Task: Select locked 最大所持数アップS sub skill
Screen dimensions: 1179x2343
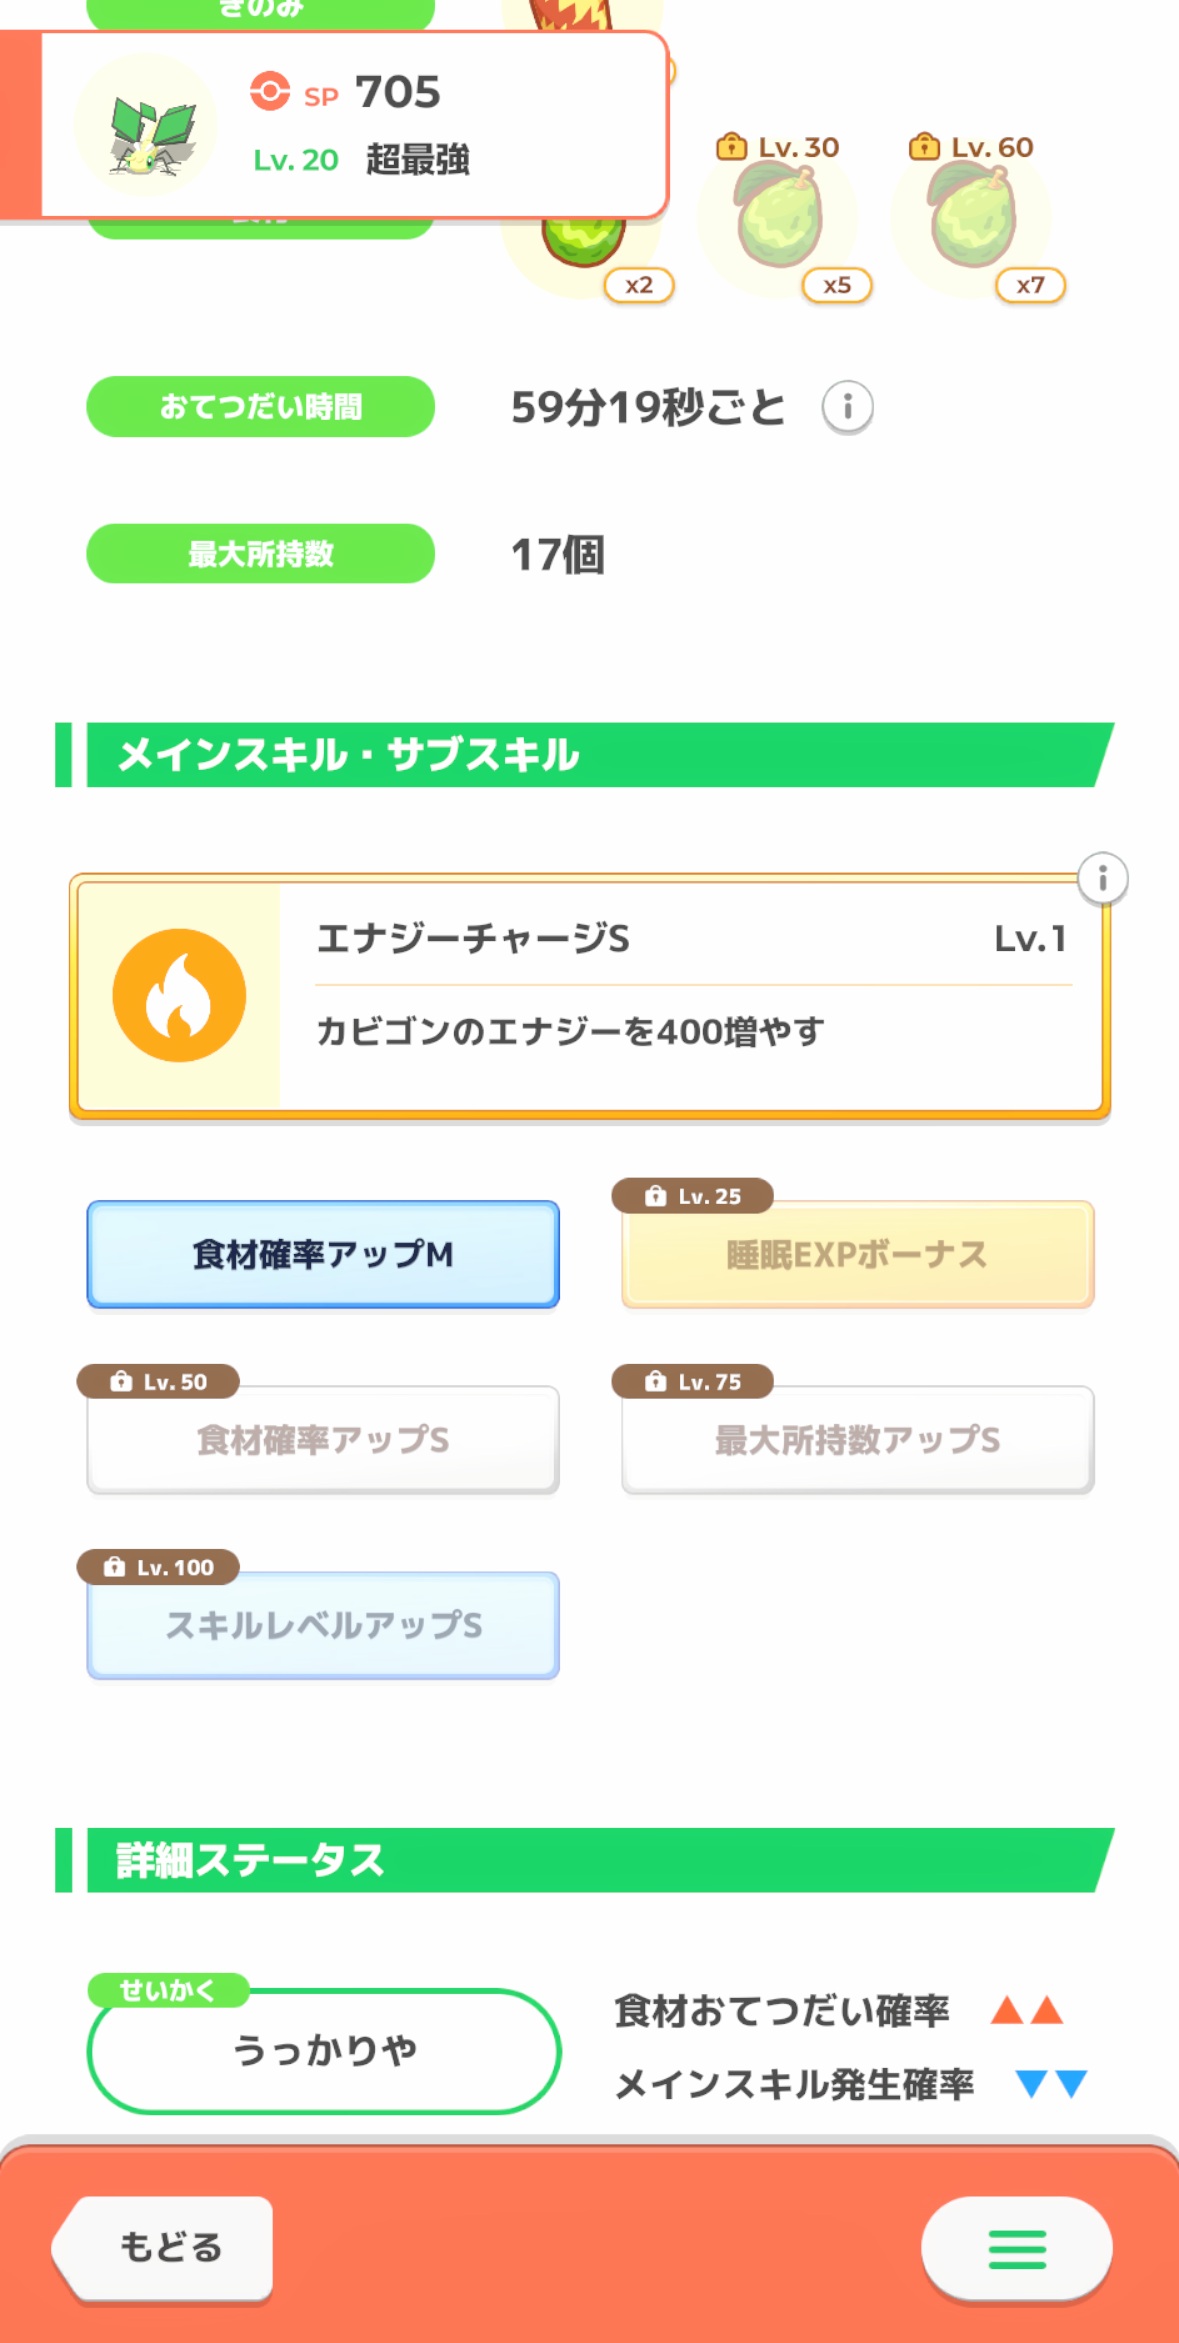Action: click(857, 1440)
